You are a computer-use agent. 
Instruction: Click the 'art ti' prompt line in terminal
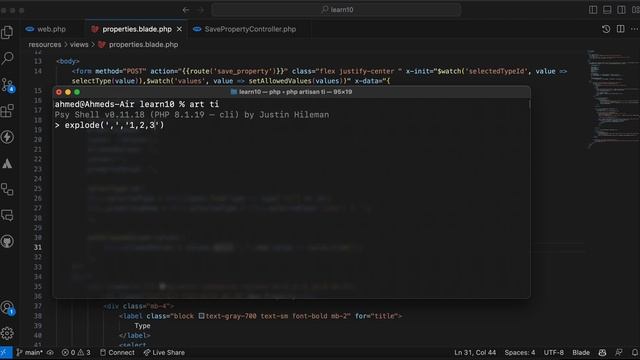137,104
